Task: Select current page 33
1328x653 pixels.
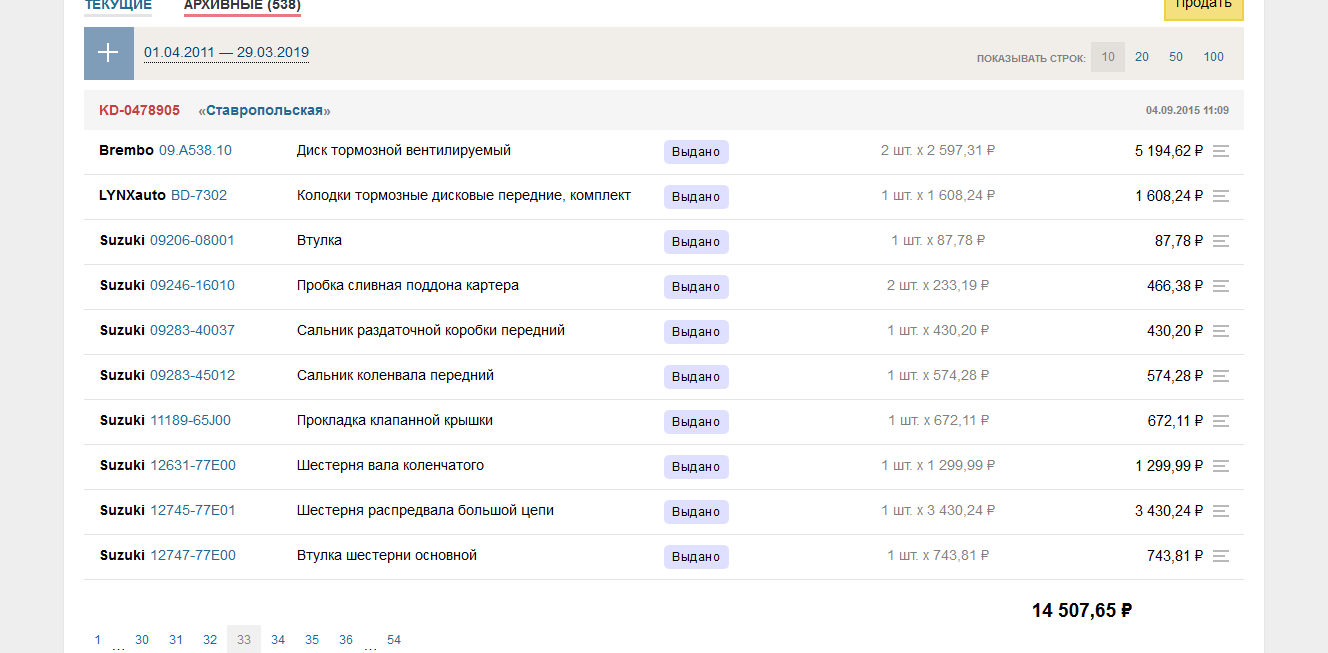Action: [244, 640]
